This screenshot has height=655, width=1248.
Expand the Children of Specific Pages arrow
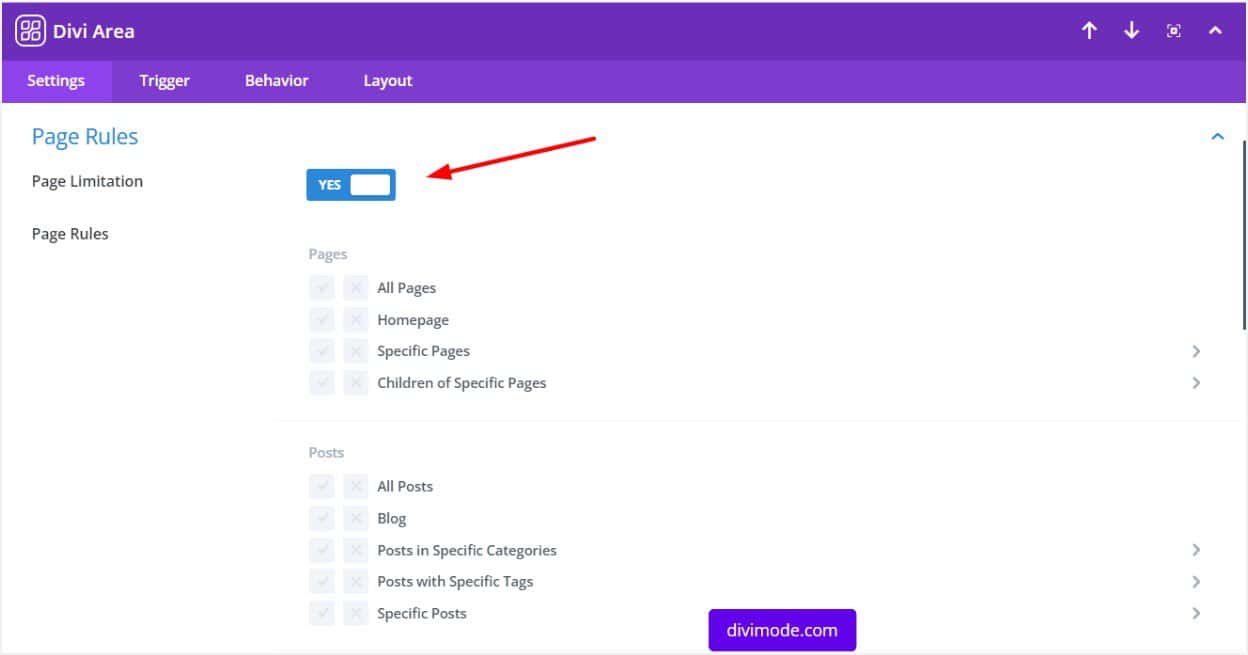[x=1196, y=383]
